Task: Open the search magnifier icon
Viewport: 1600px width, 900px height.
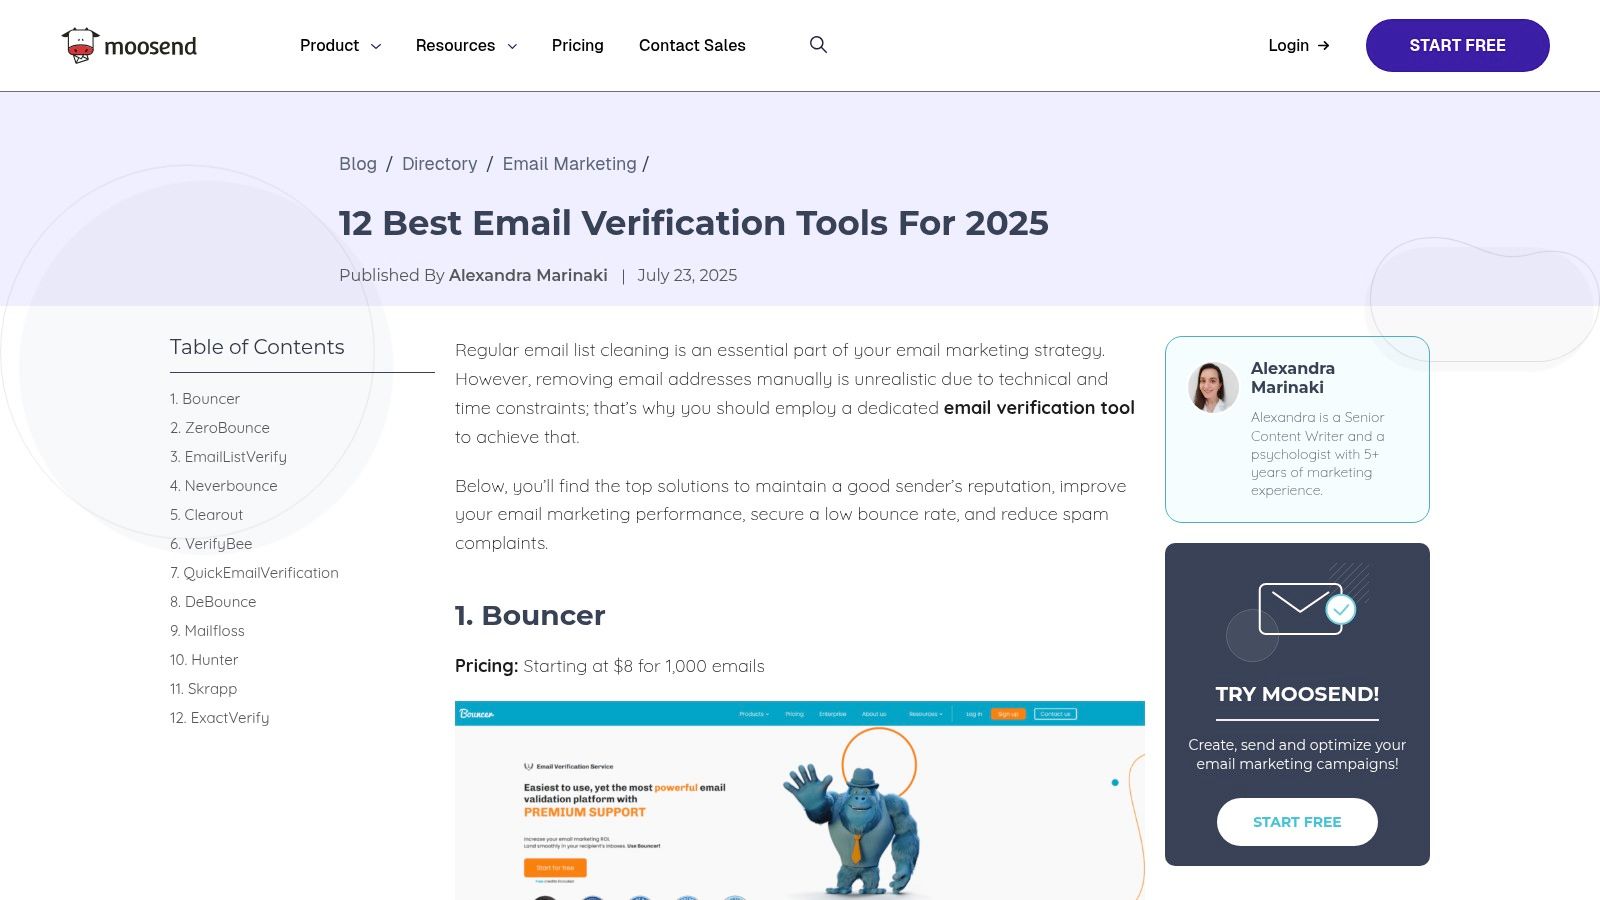Action: [x=818, y=45]
